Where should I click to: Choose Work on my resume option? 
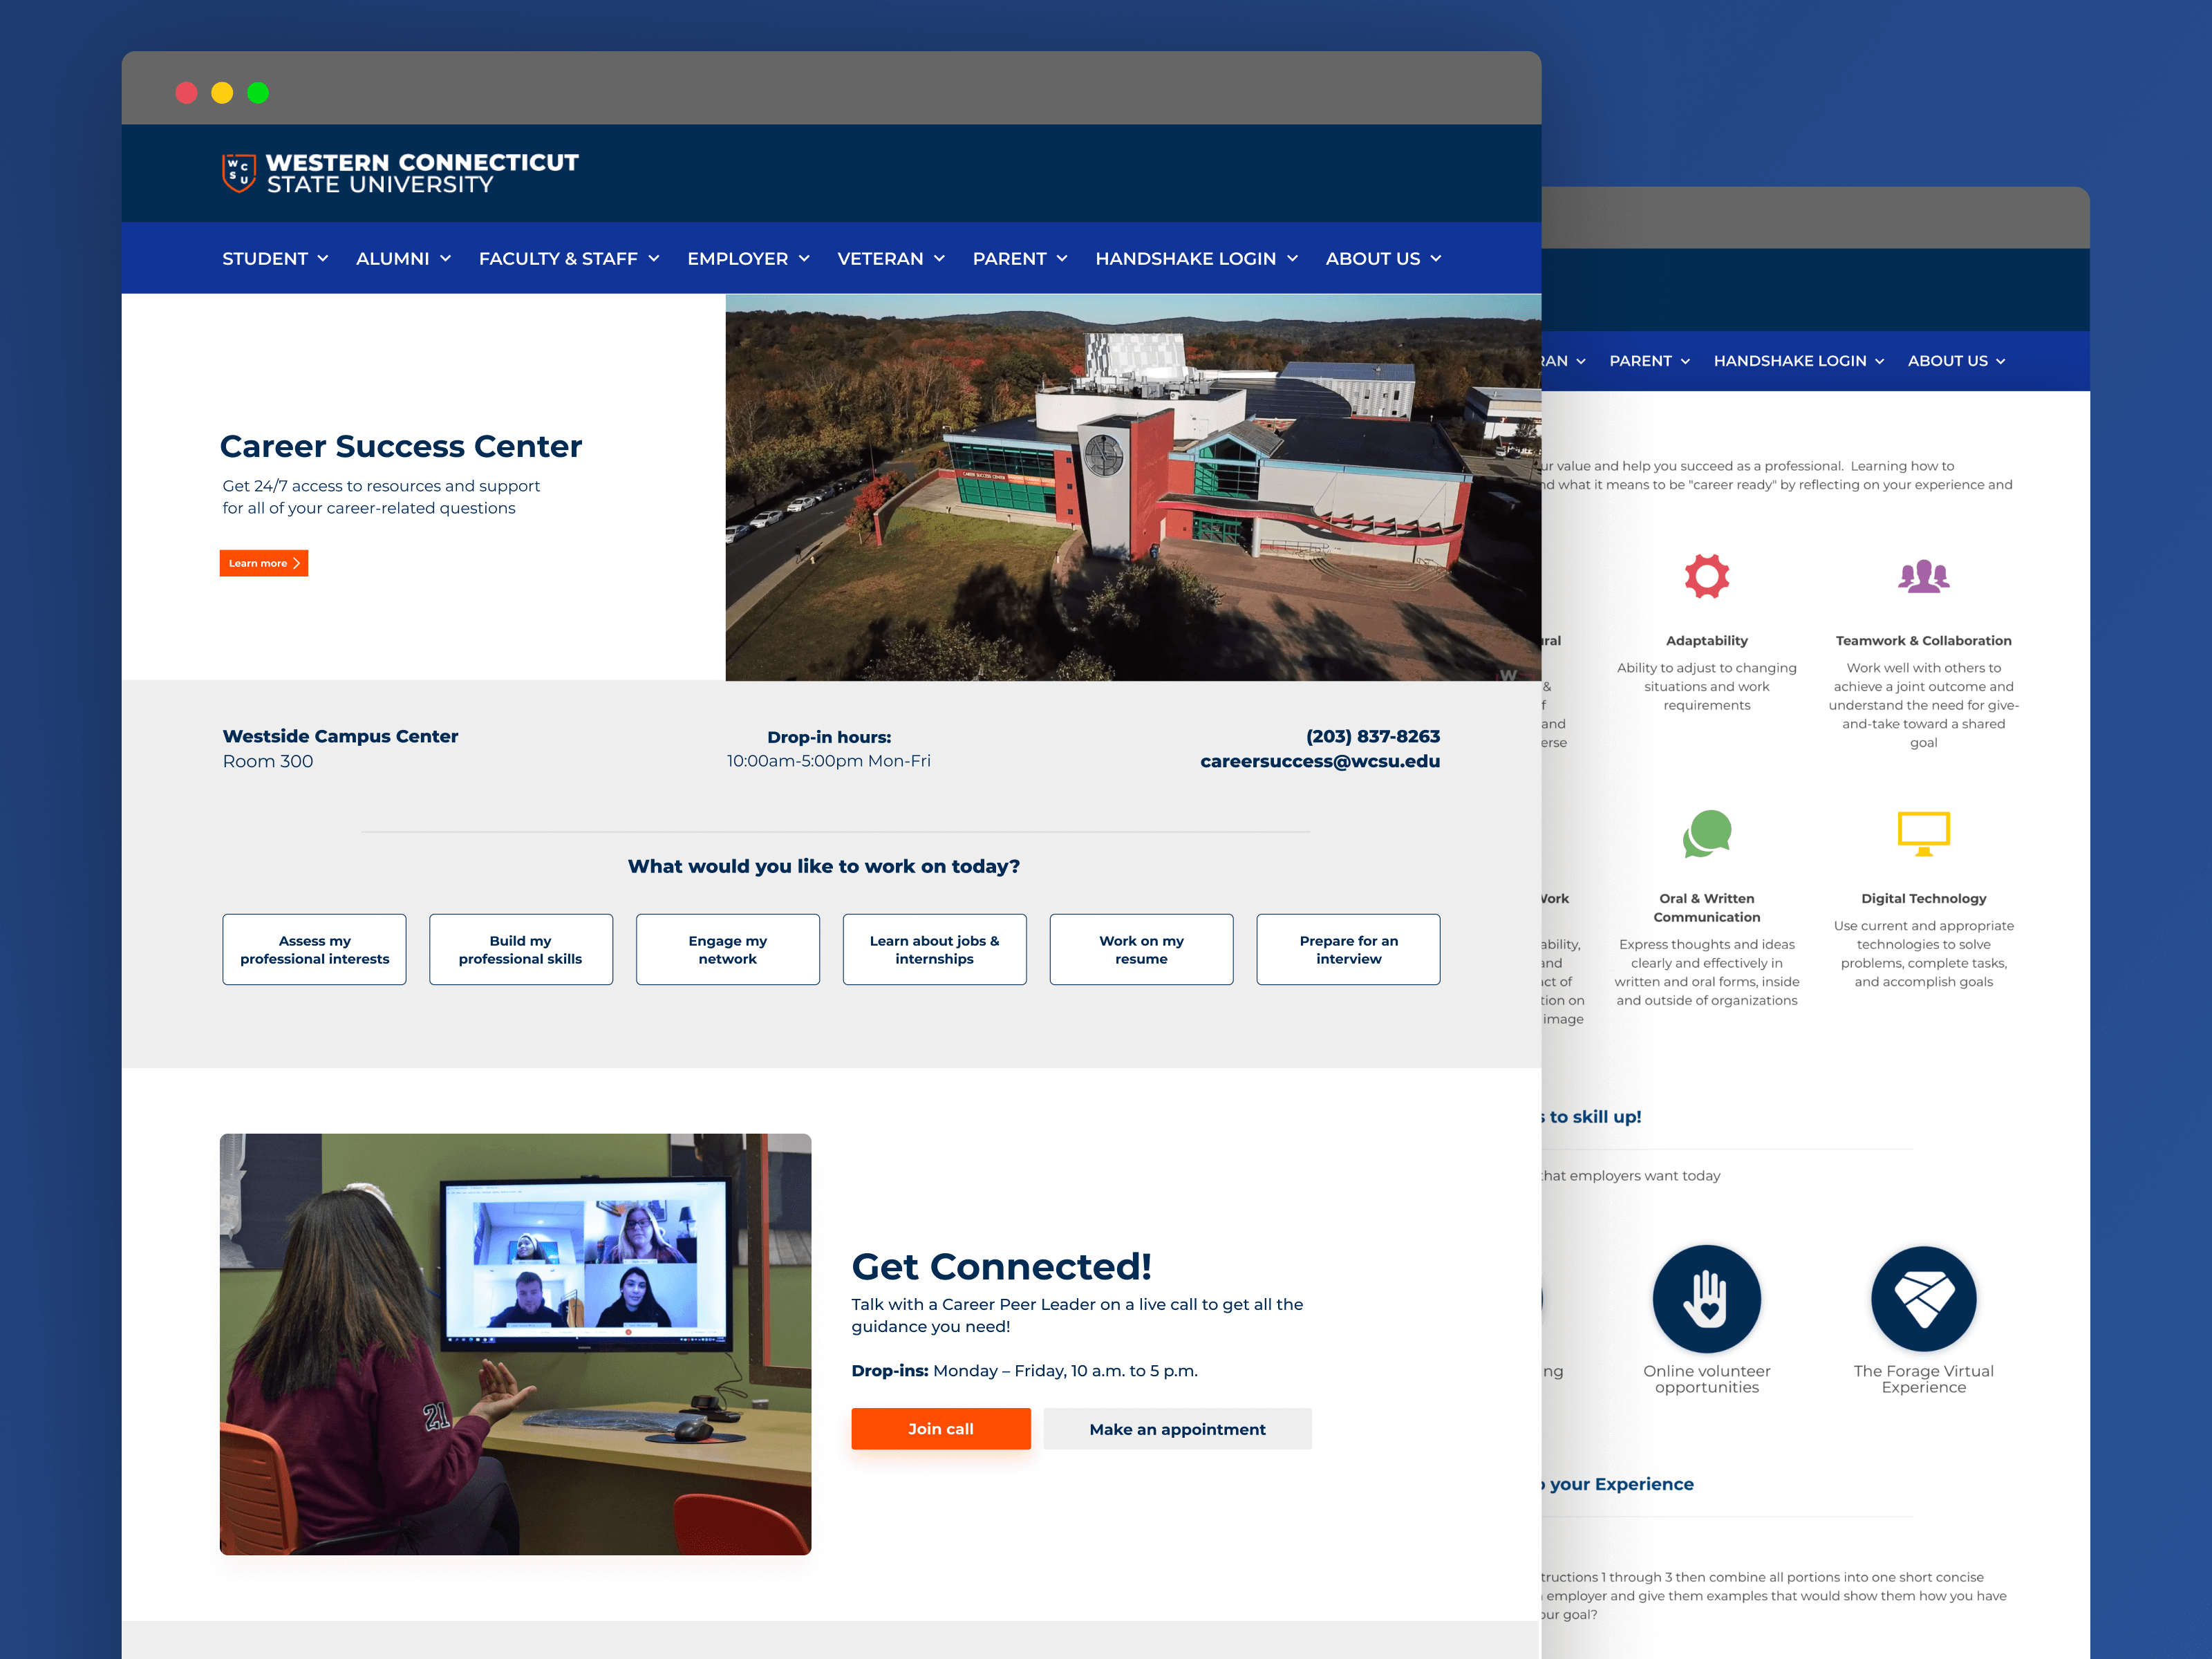pos(1140,949)
